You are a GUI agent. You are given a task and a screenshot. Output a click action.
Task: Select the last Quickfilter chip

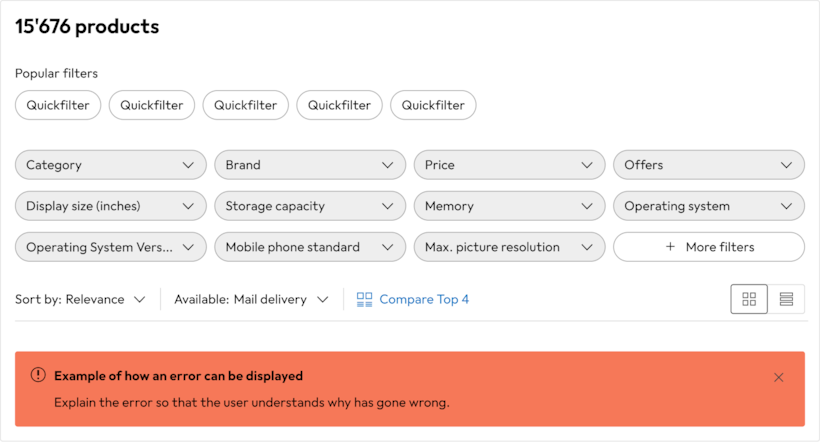[433, 105]
